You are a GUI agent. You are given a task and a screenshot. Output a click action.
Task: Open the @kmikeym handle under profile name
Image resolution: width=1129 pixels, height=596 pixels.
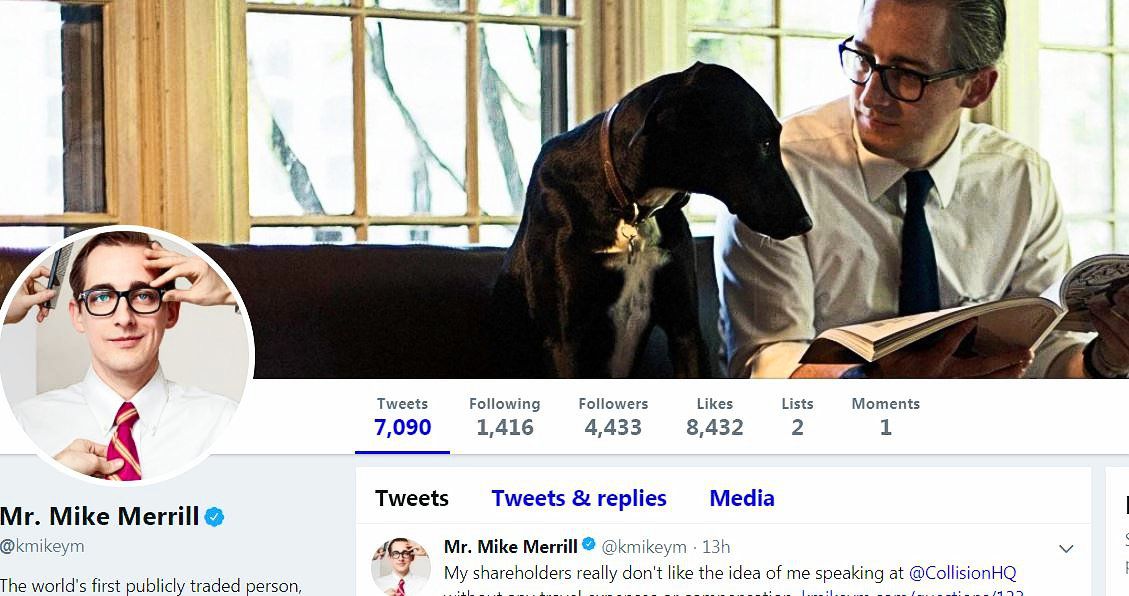[42, 546]
